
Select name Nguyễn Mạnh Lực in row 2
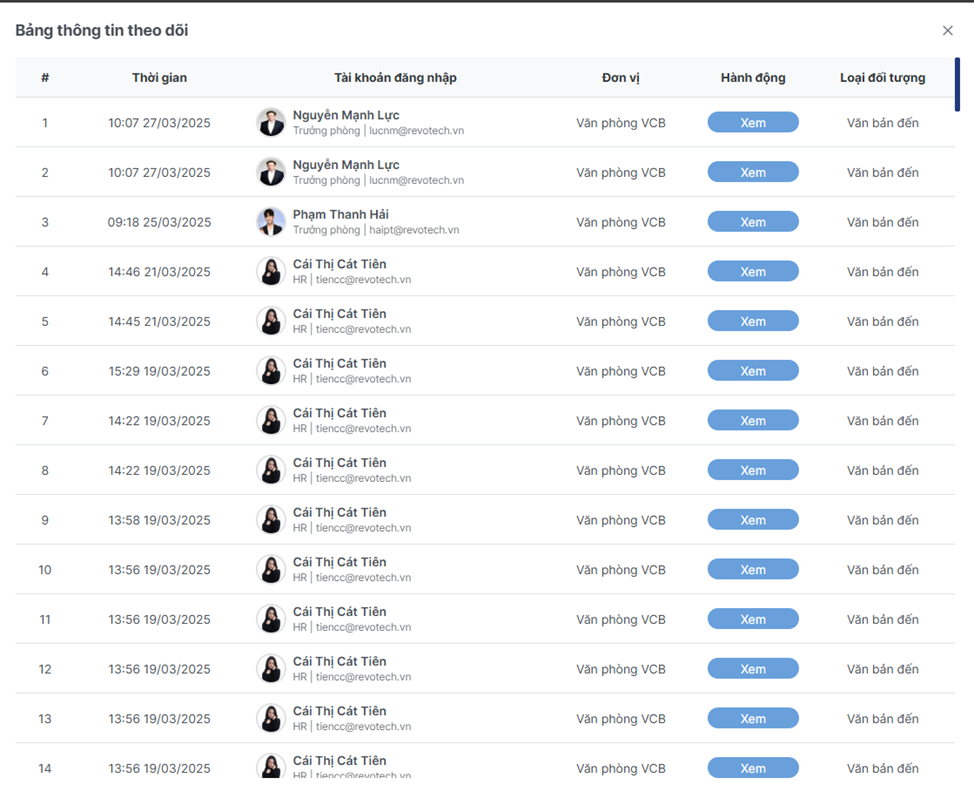click(x=346, y=165)
